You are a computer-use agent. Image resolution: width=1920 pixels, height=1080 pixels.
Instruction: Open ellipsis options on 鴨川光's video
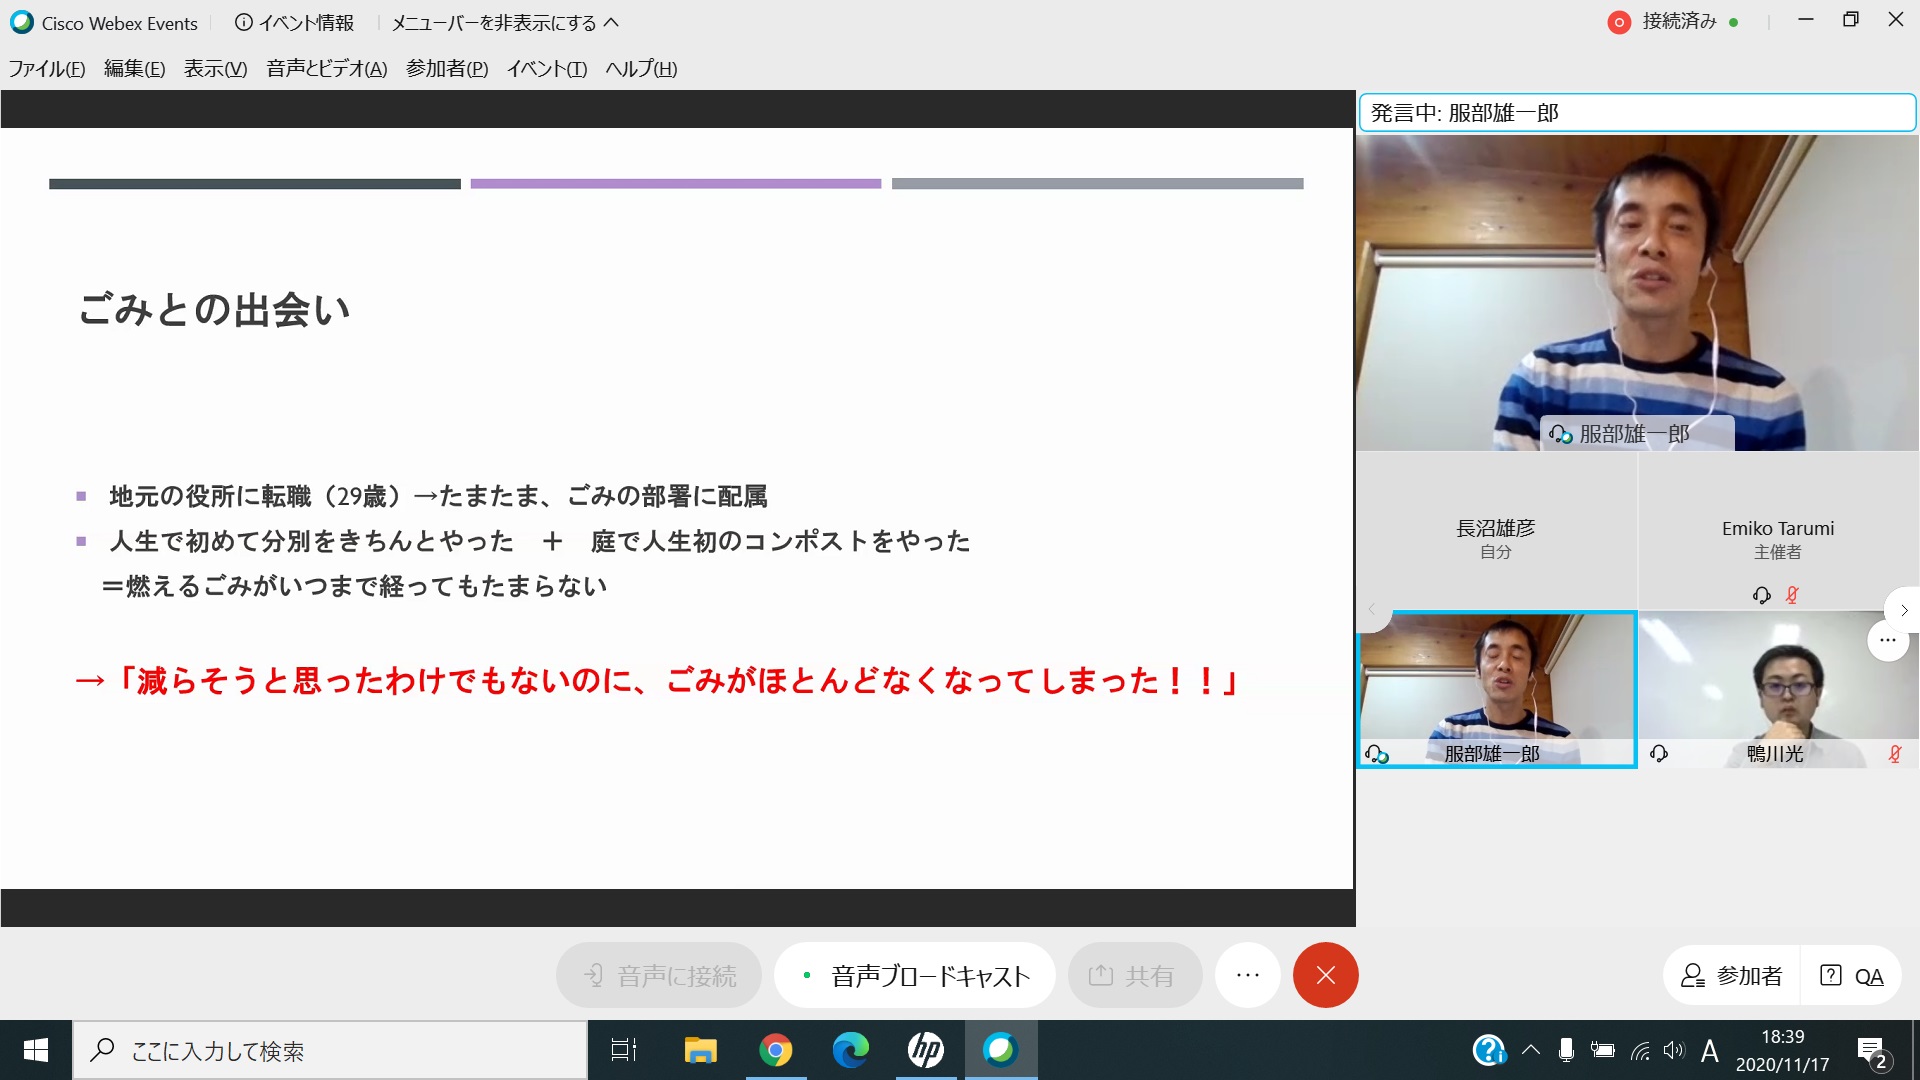(x=1887, y=640)
